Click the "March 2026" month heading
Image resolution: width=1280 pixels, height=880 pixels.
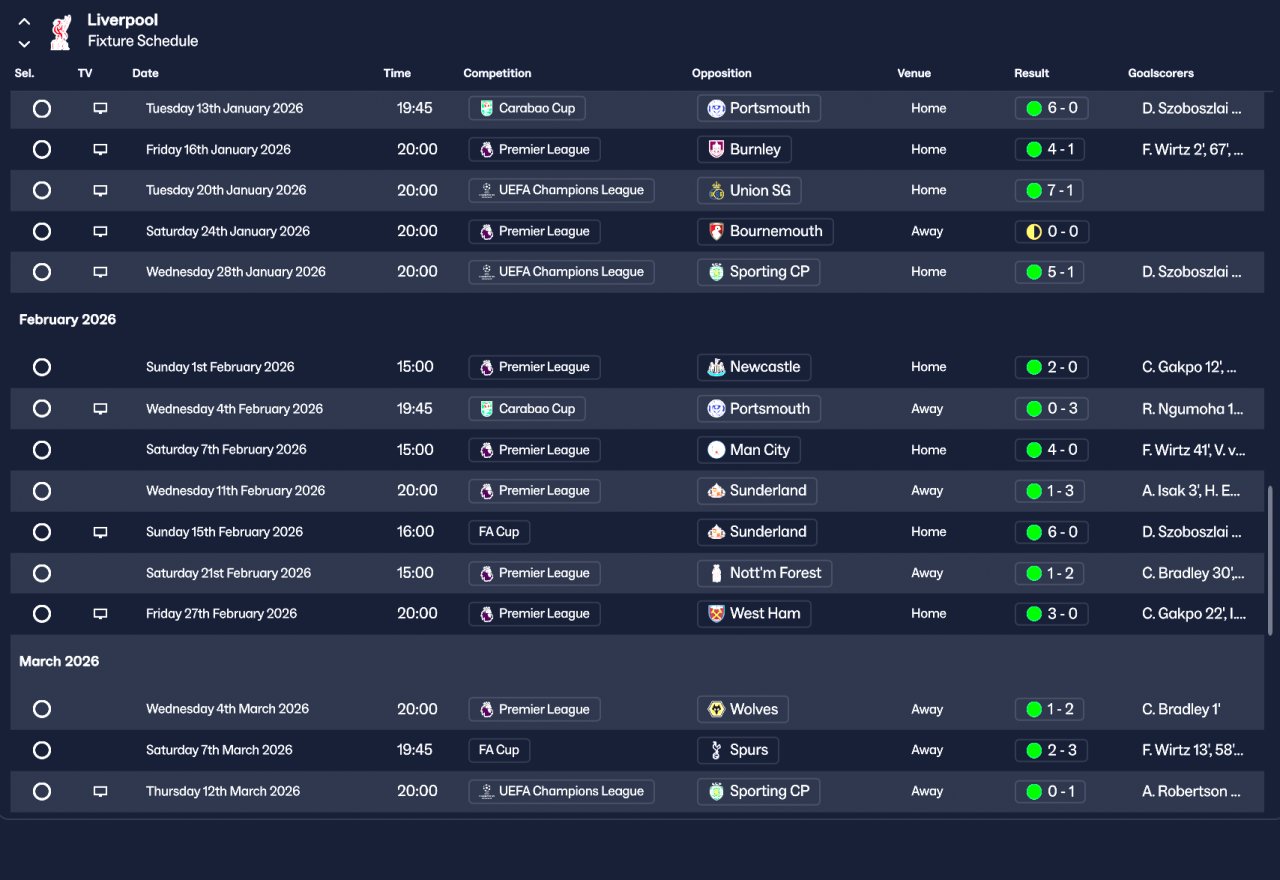point(60,662)
